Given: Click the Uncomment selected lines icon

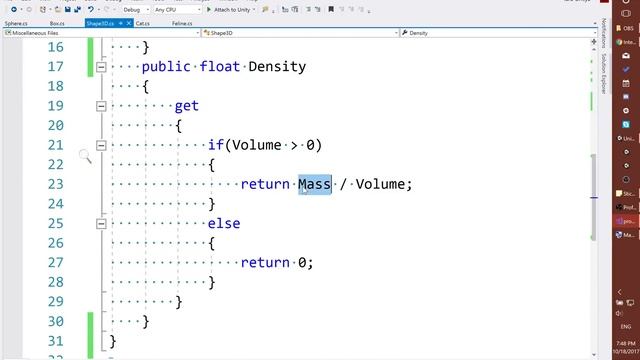Looking at the screenshot, I should point(295,9).
